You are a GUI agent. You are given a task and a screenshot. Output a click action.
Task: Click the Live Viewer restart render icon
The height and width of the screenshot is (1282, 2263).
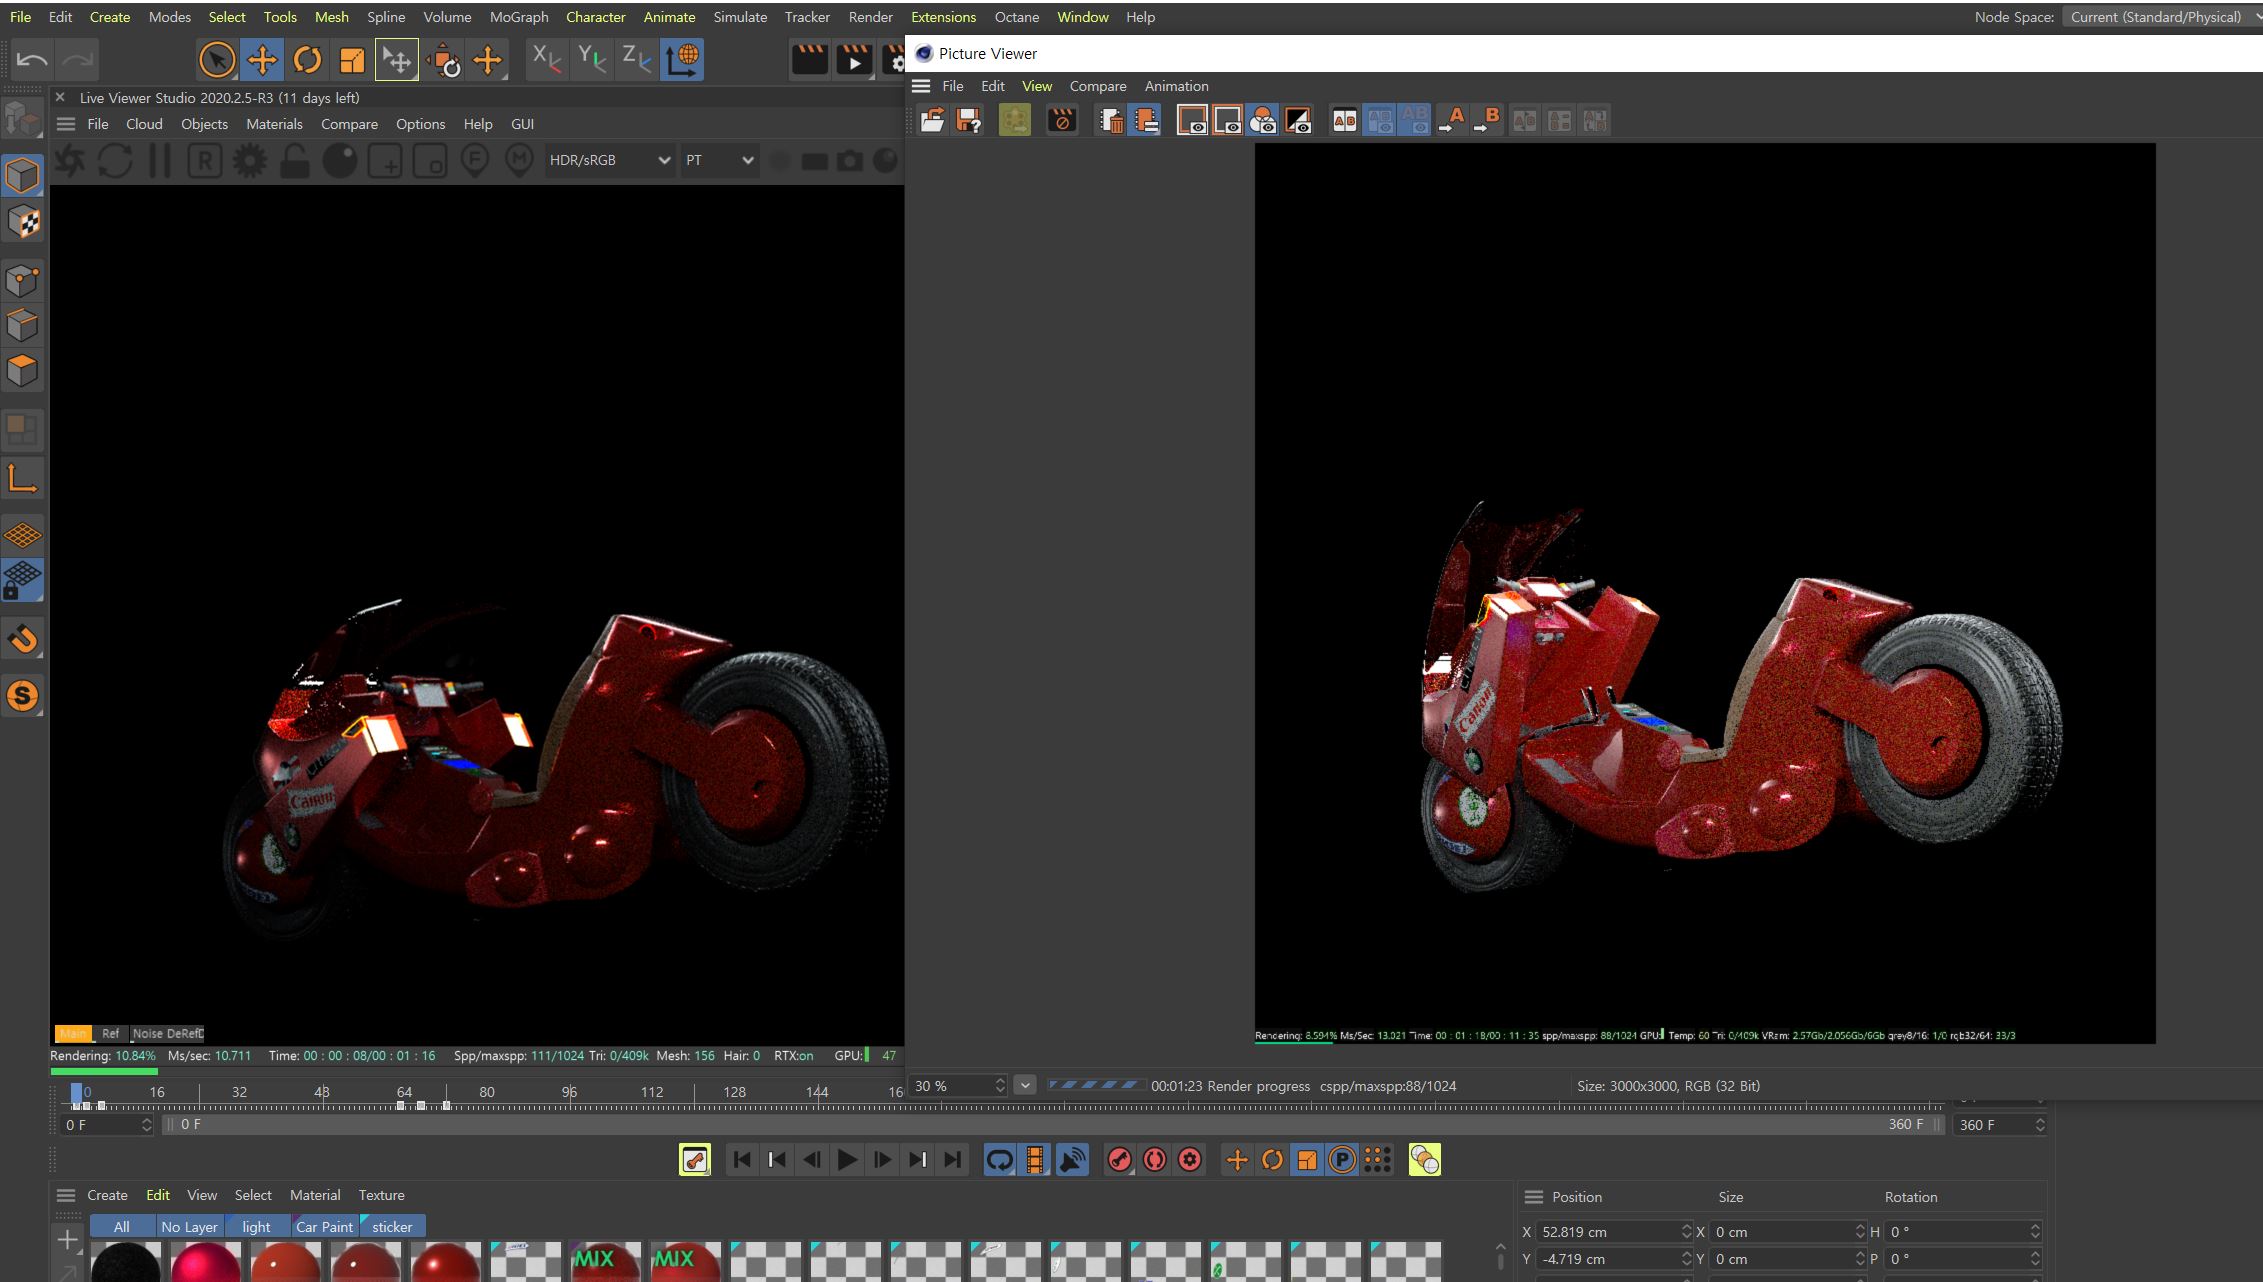coord(115,160)
